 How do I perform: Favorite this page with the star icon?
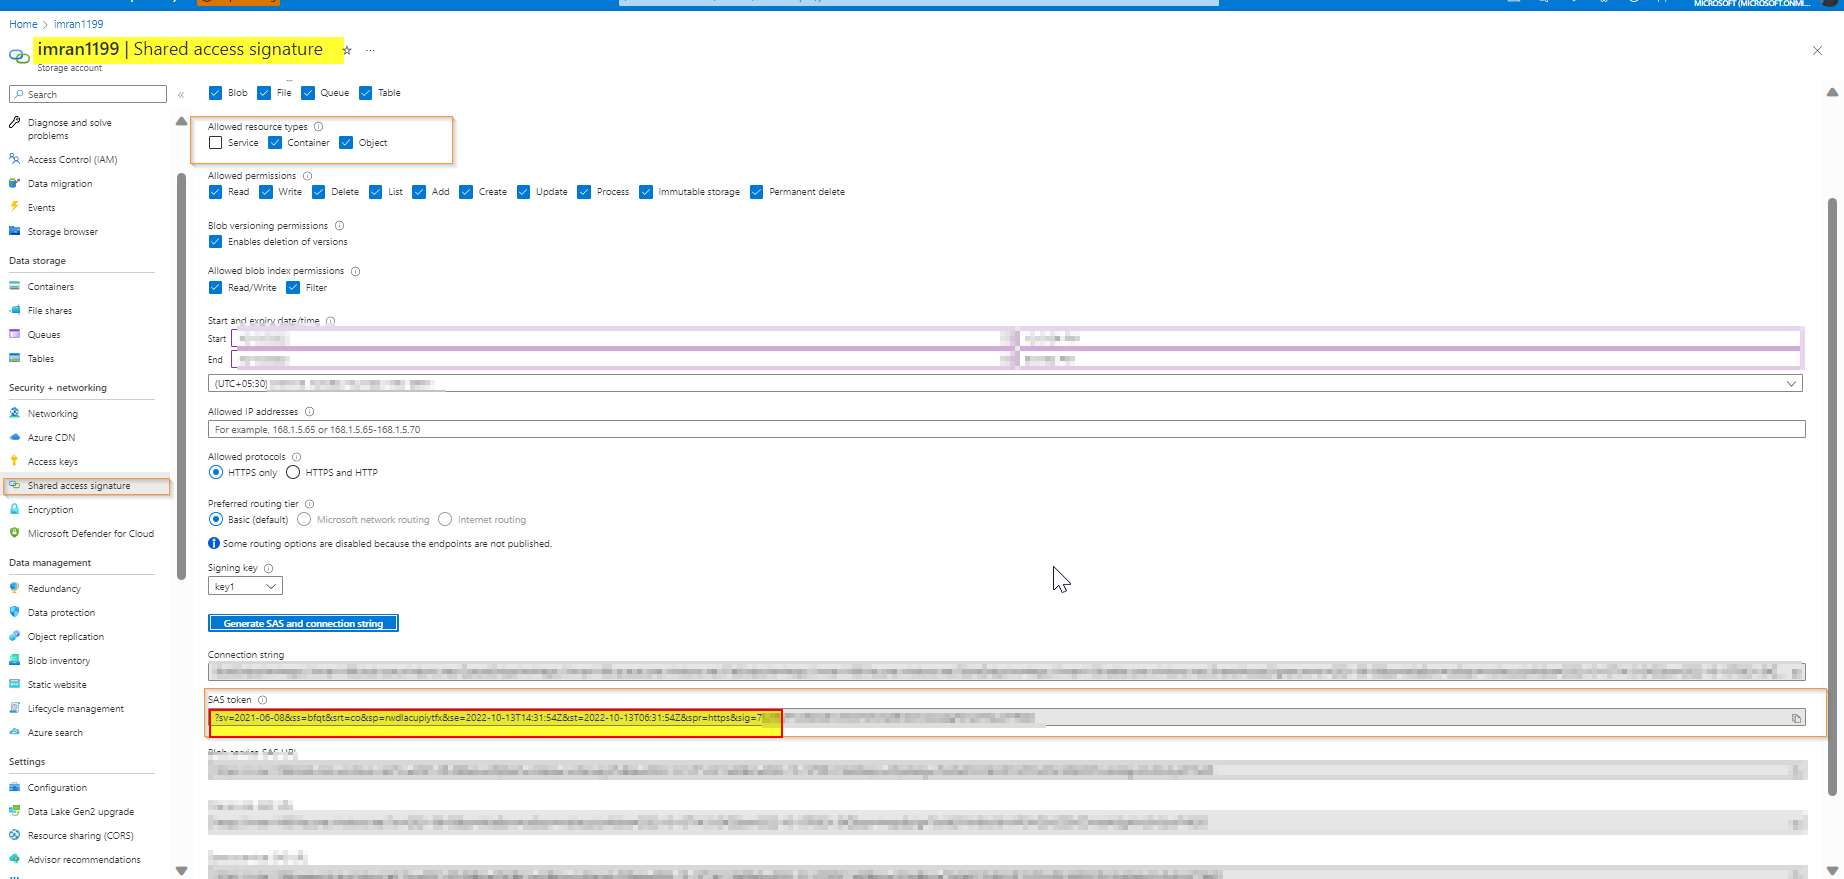[347, 50]
